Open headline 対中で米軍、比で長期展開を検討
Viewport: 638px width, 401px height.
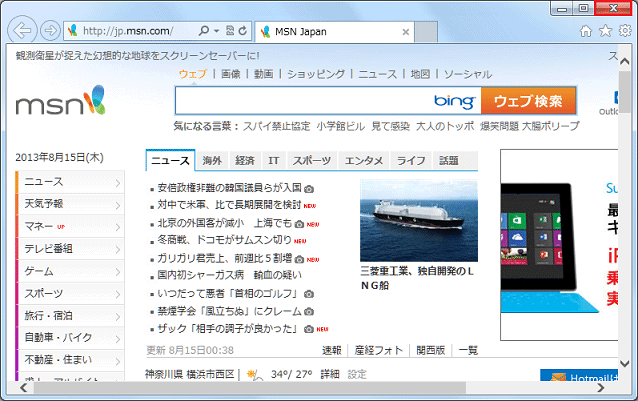229,205
